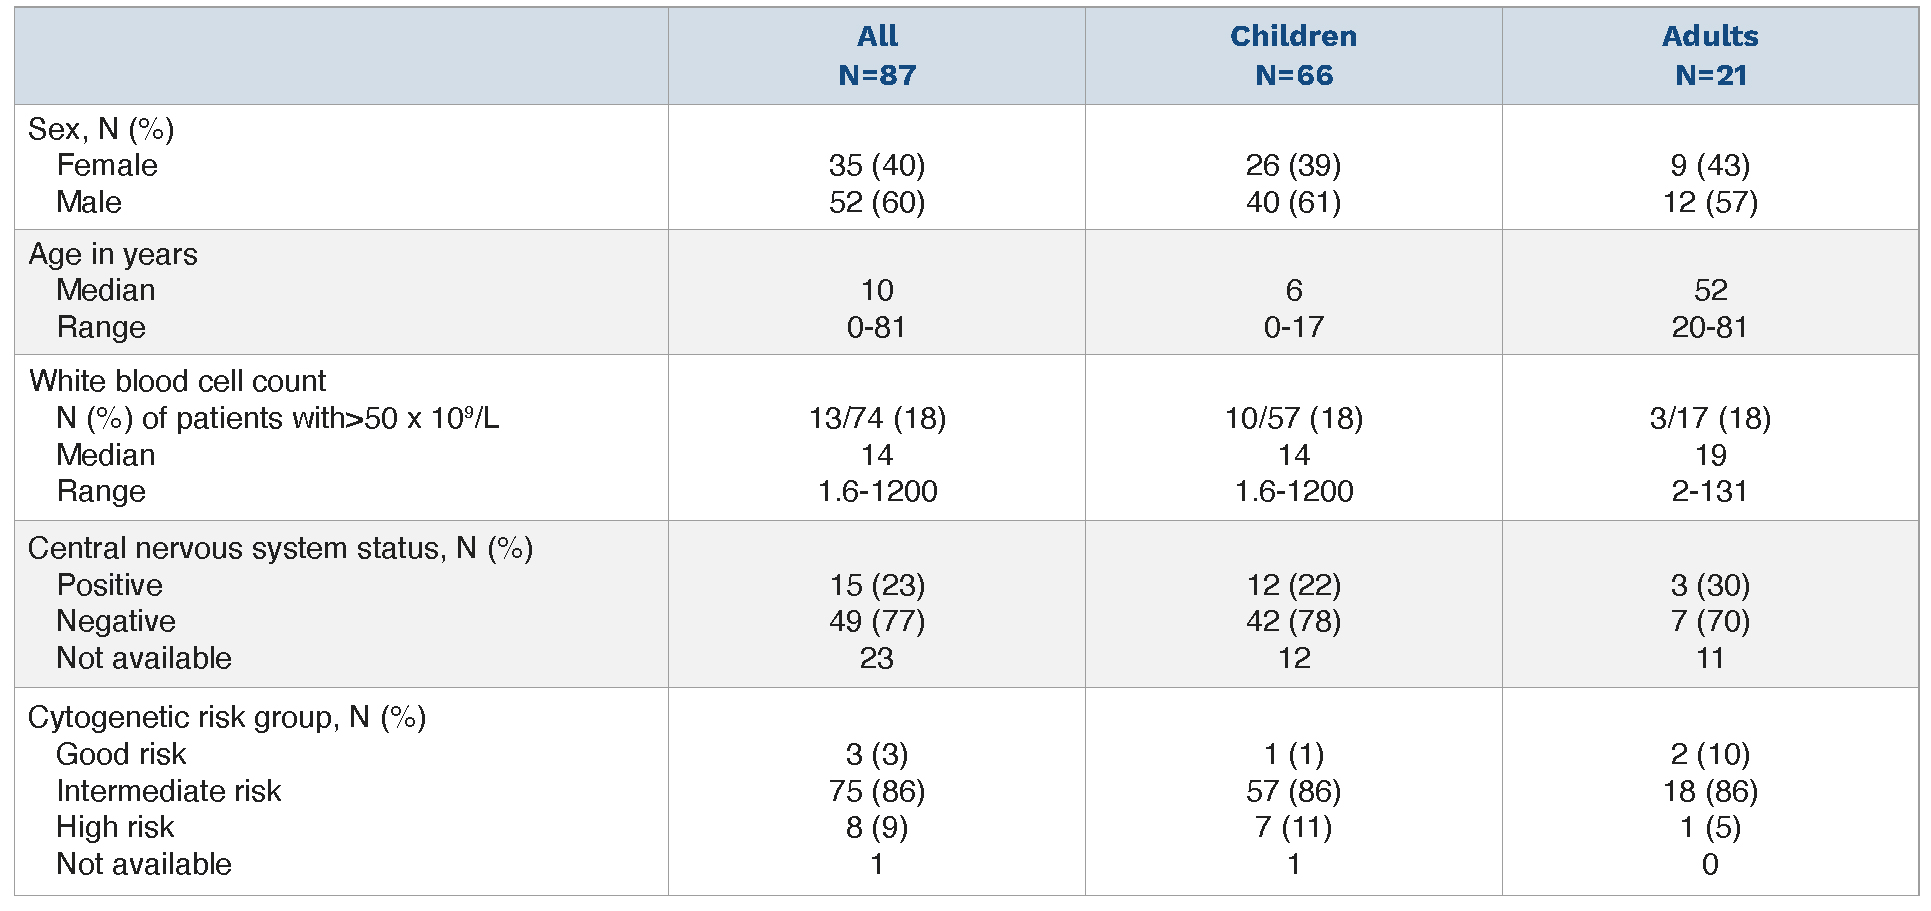Select the 'Age in years' row label
Viewport: 1931px width, 911px height.
click(x=113, y=254)
